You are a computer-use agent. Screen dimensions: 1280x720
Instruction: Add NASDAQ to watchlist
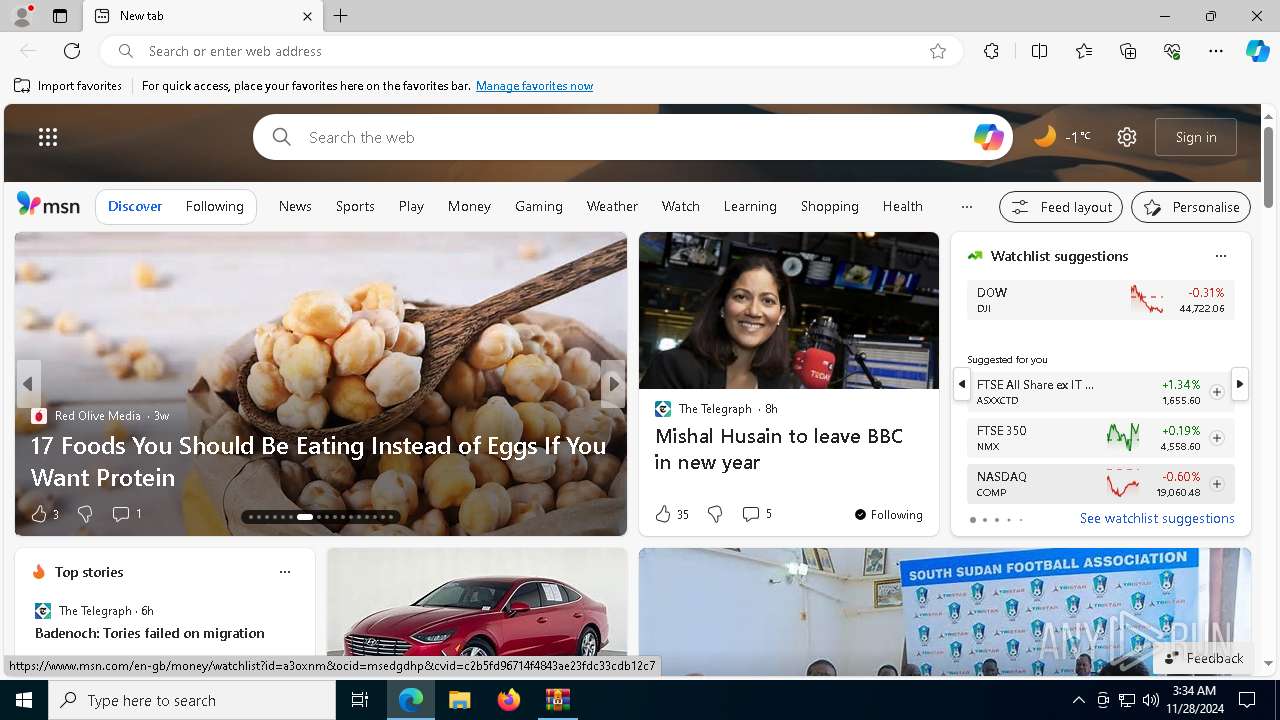(x=1217, y=484)
